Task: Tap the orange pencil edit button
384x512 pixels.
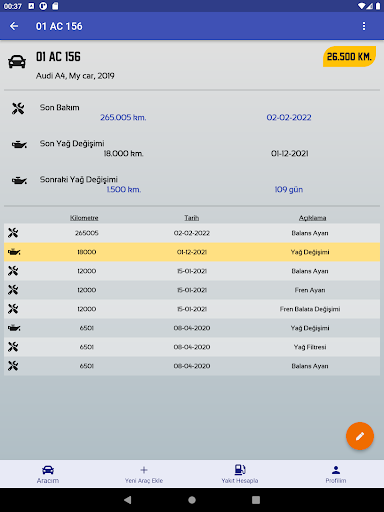Action: pos(360,436)
